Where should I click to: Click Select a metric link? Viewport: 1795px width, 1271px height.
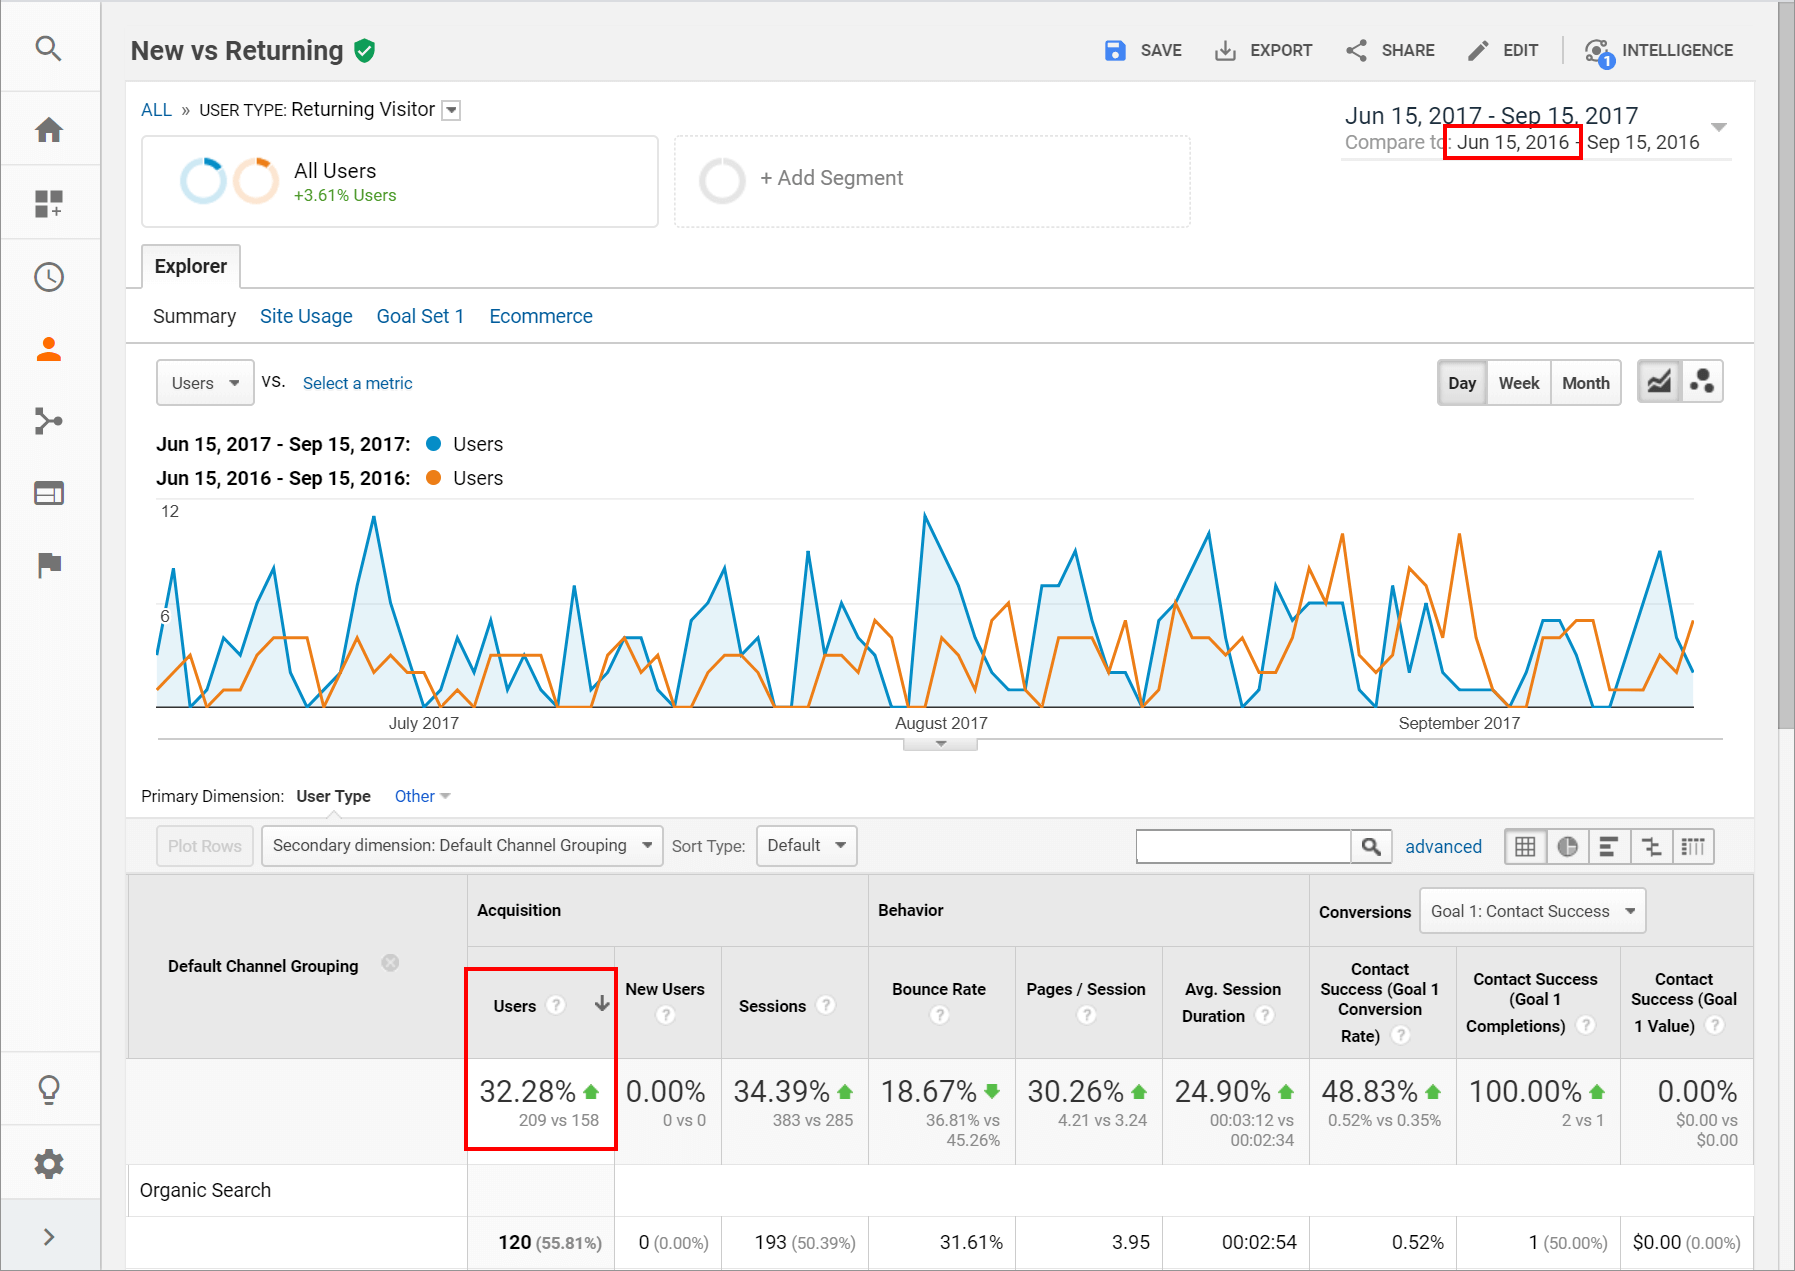click(357, 383)
